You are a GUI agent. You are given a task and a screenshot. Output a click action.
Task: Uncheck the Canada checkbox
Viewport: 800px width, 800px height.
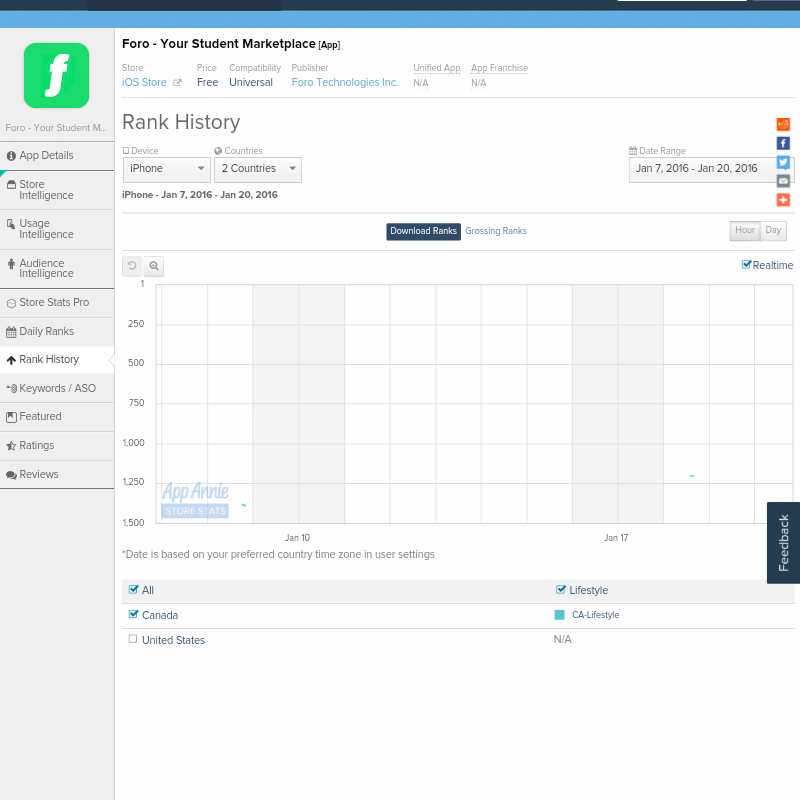pyautogui.click(x=133, y=614)
